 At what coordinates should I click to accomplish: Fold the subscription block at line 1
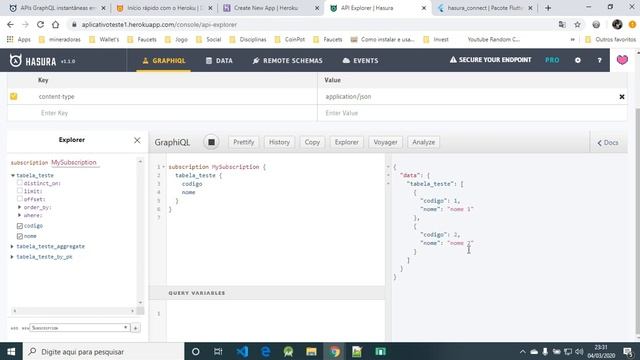(x=164, y=167)
